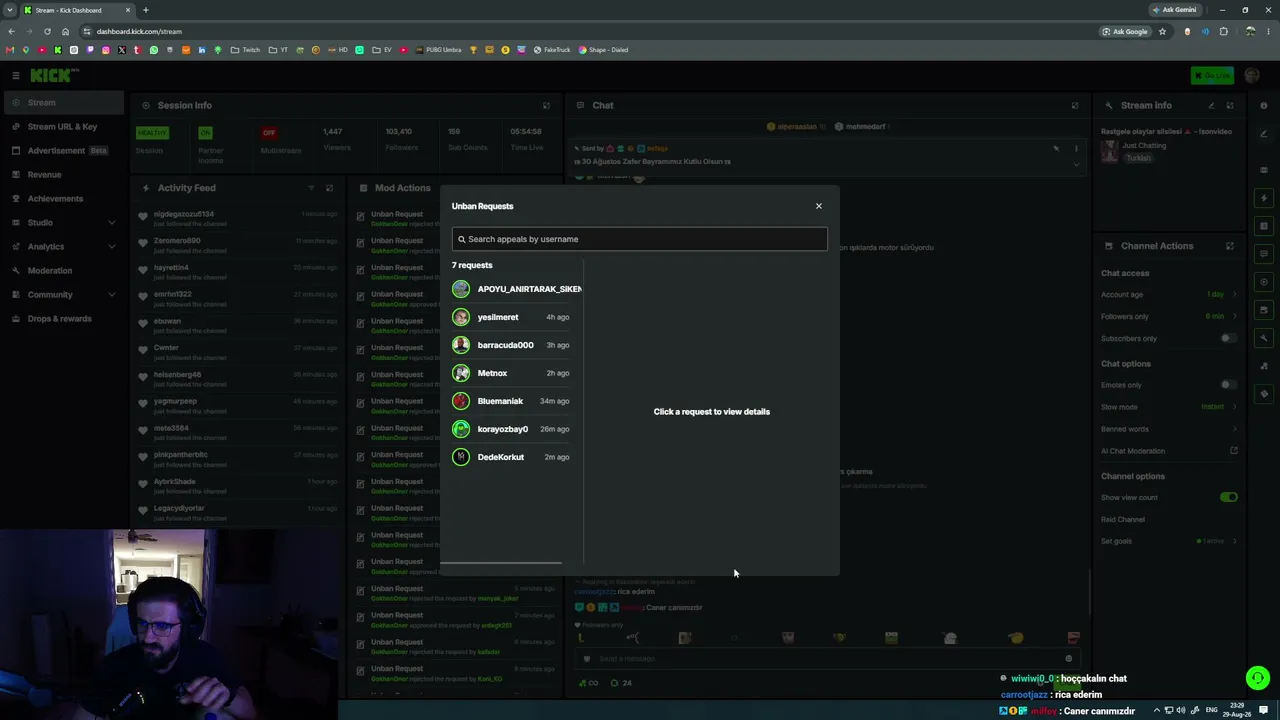Click the lightning bolt icon on right rail
Image resolution: width=1280 pixels, height=720 pixels.
pos(1264,198)
